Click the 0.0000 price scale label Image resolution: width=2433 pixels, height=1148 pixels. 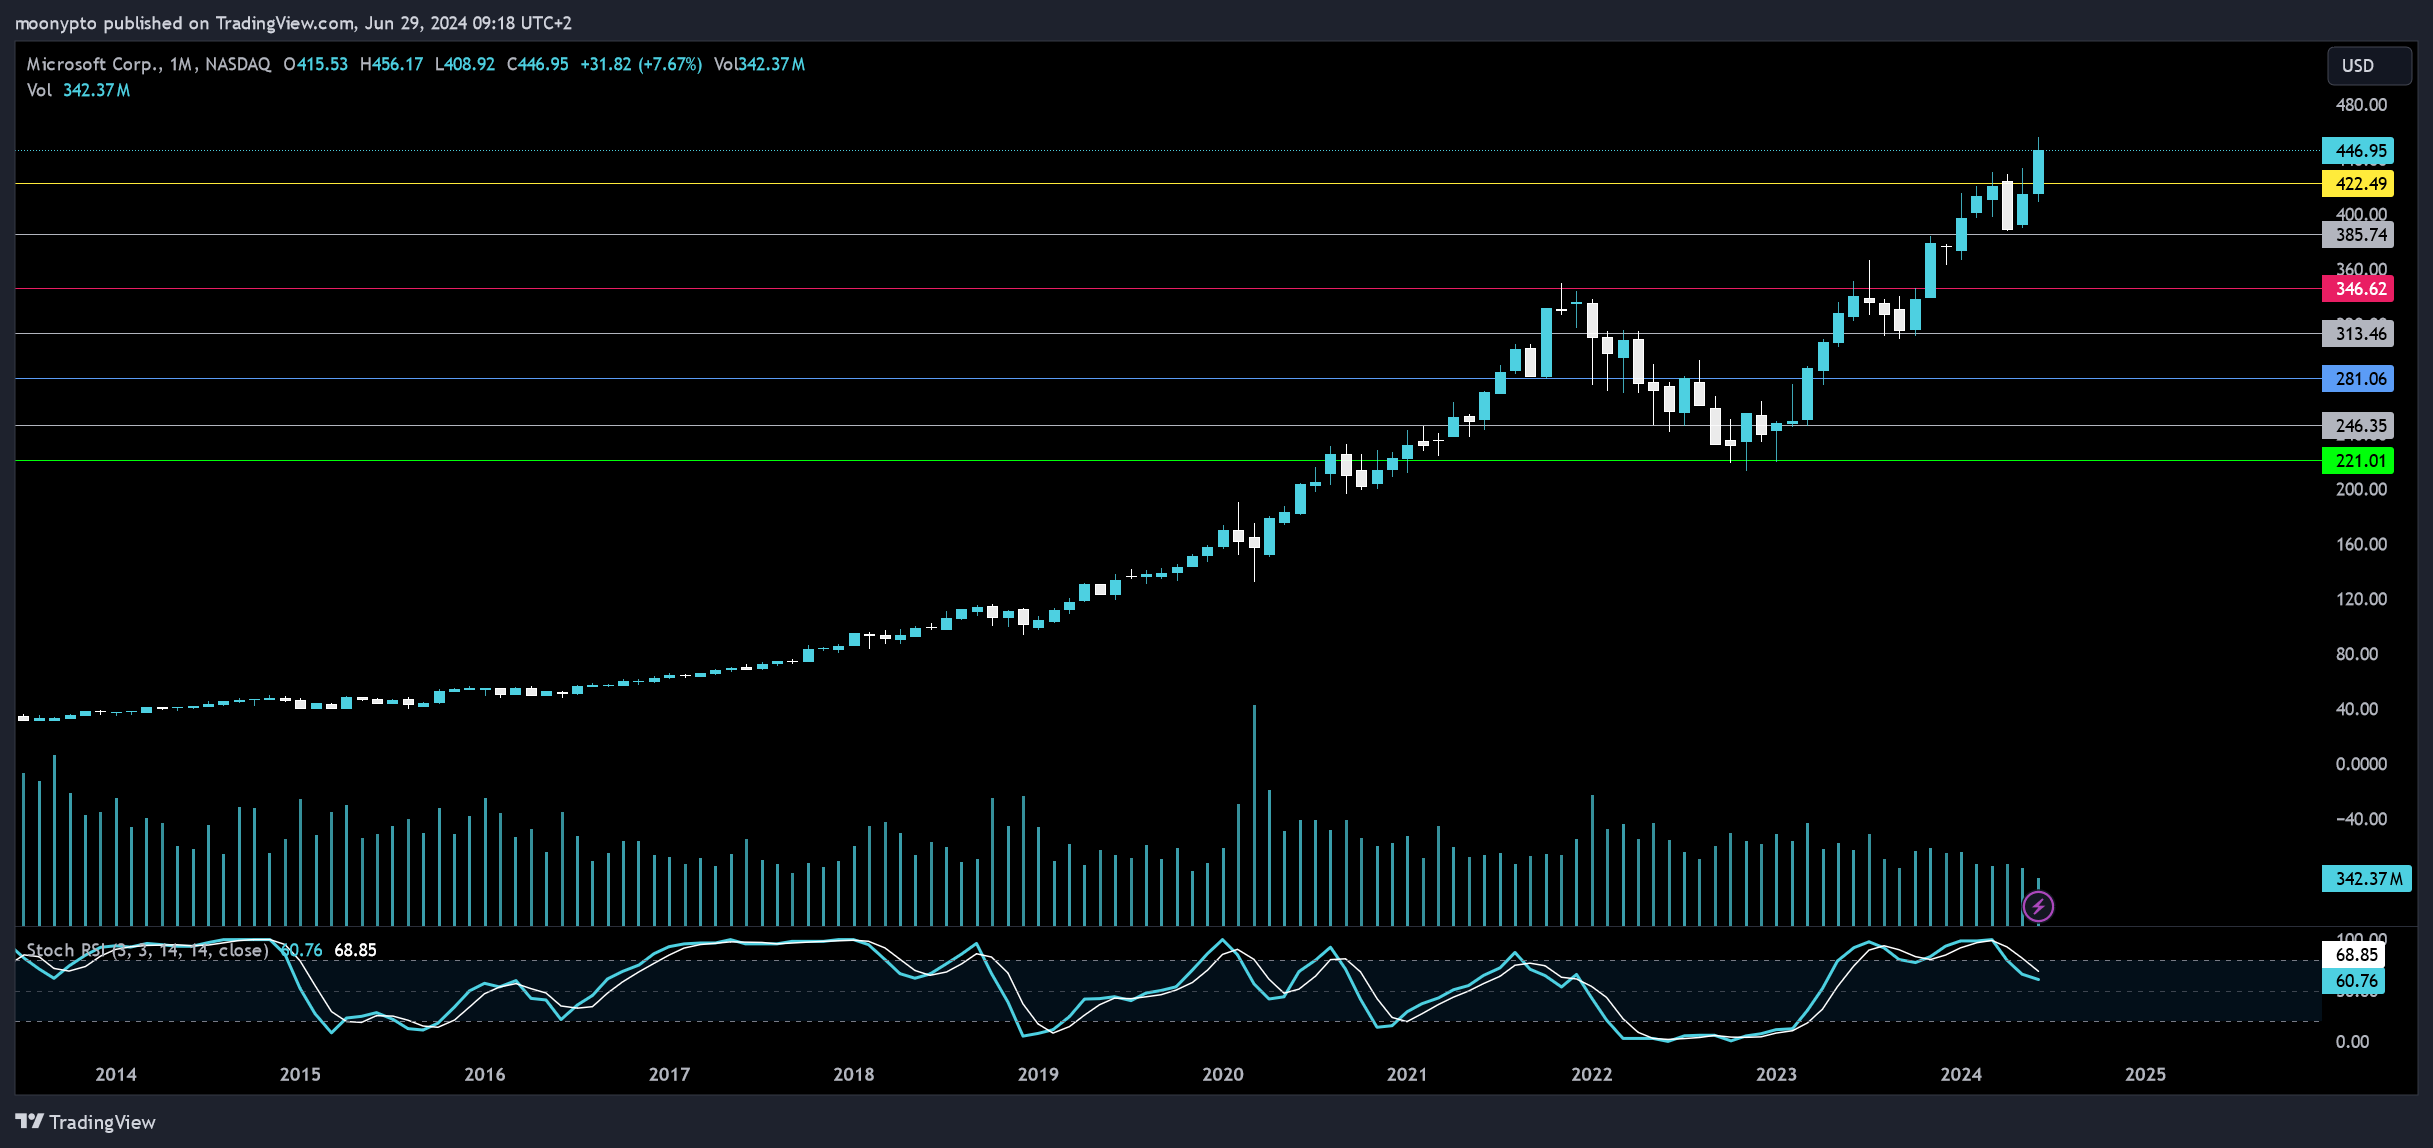pos(2361,764)
